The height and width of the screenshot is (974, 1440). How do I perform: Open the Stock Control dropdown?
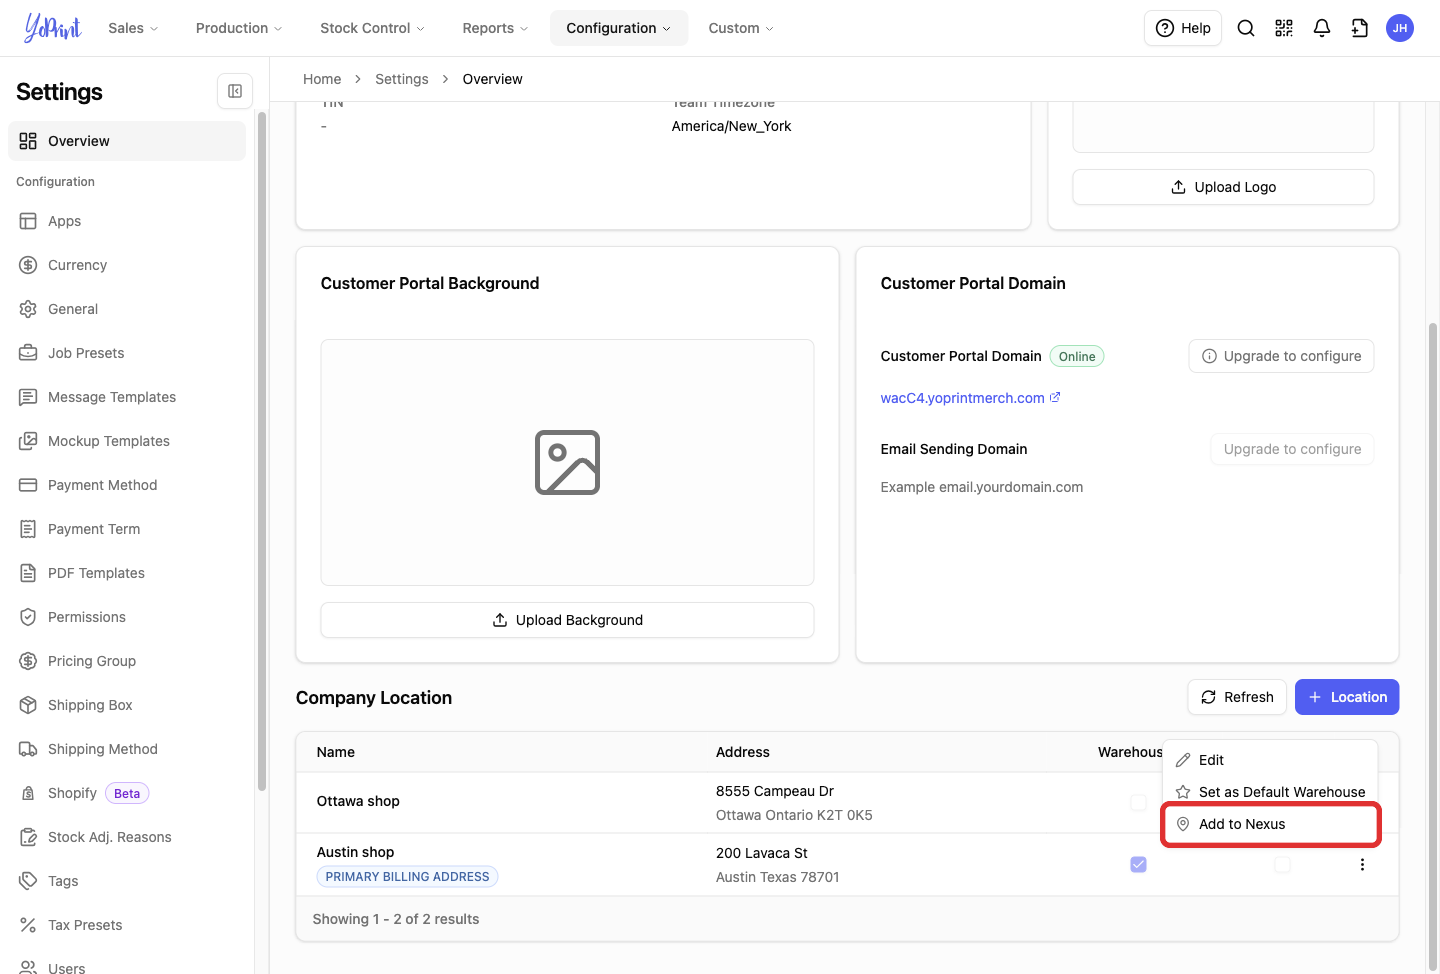(372, 28)
